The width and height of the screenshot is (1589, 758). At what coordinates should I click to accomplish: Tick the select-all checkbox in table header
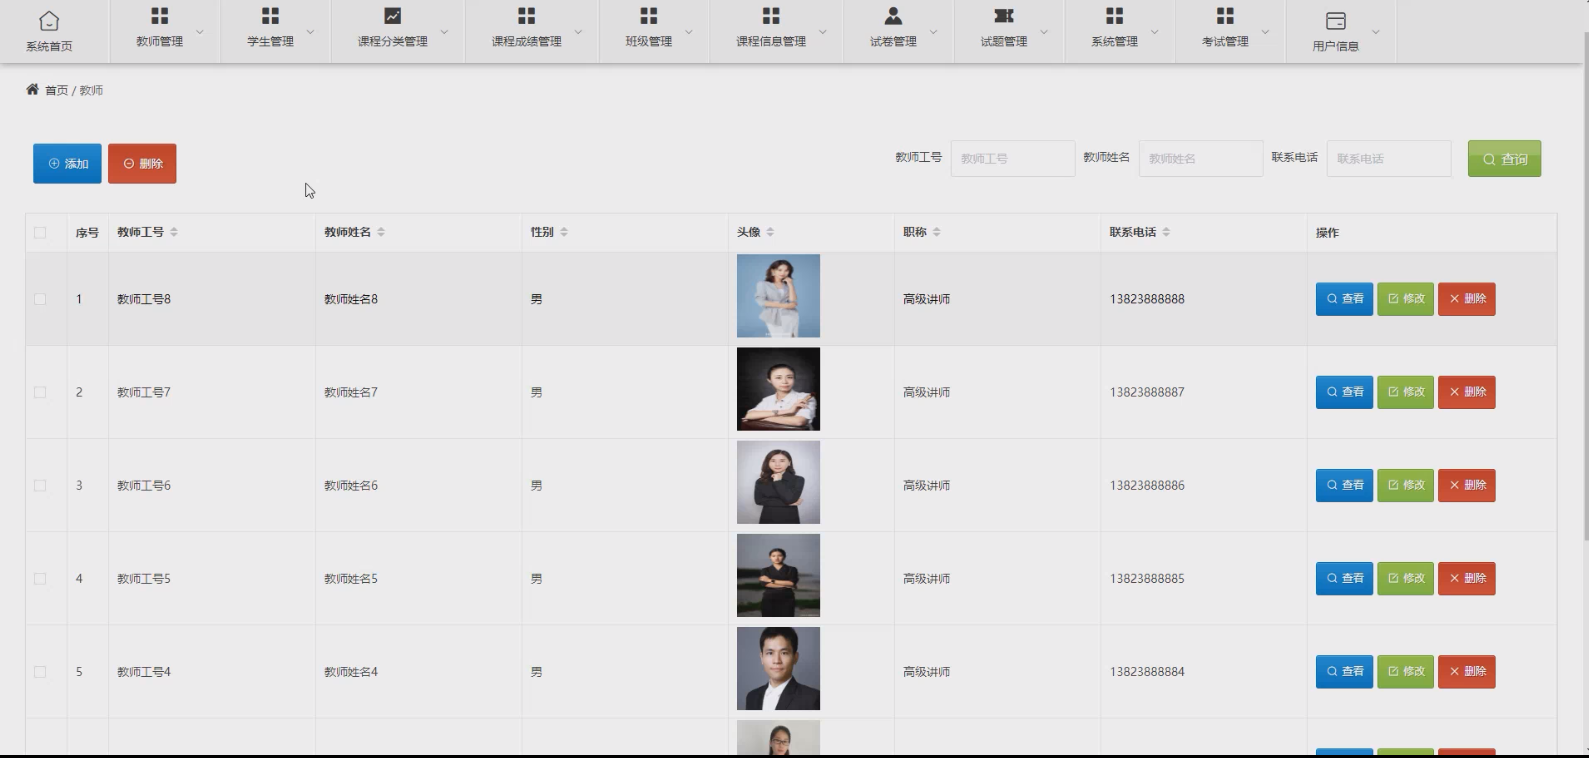(40, 233)
